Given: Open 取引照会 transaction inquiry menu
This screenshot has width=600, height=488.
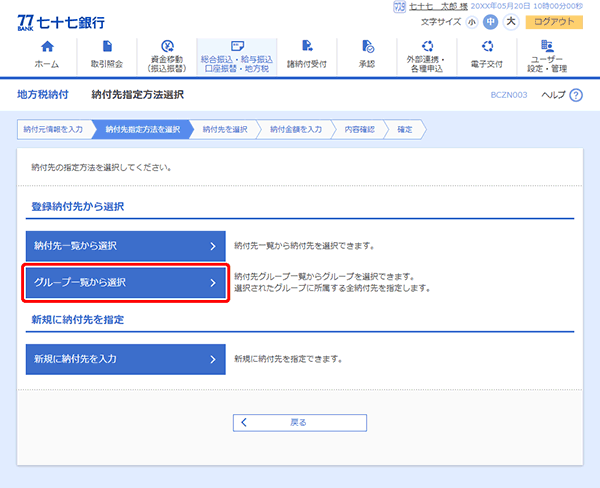Looking at the screenshot, I should (107, 56).
